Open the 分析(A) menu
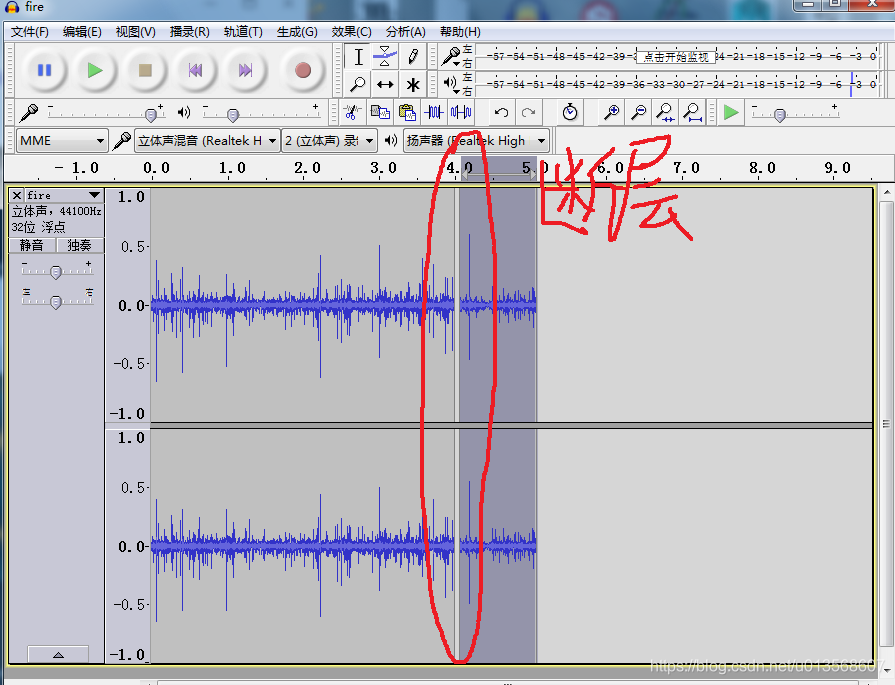This screenshot has width=895, height=685. [405, 32]
